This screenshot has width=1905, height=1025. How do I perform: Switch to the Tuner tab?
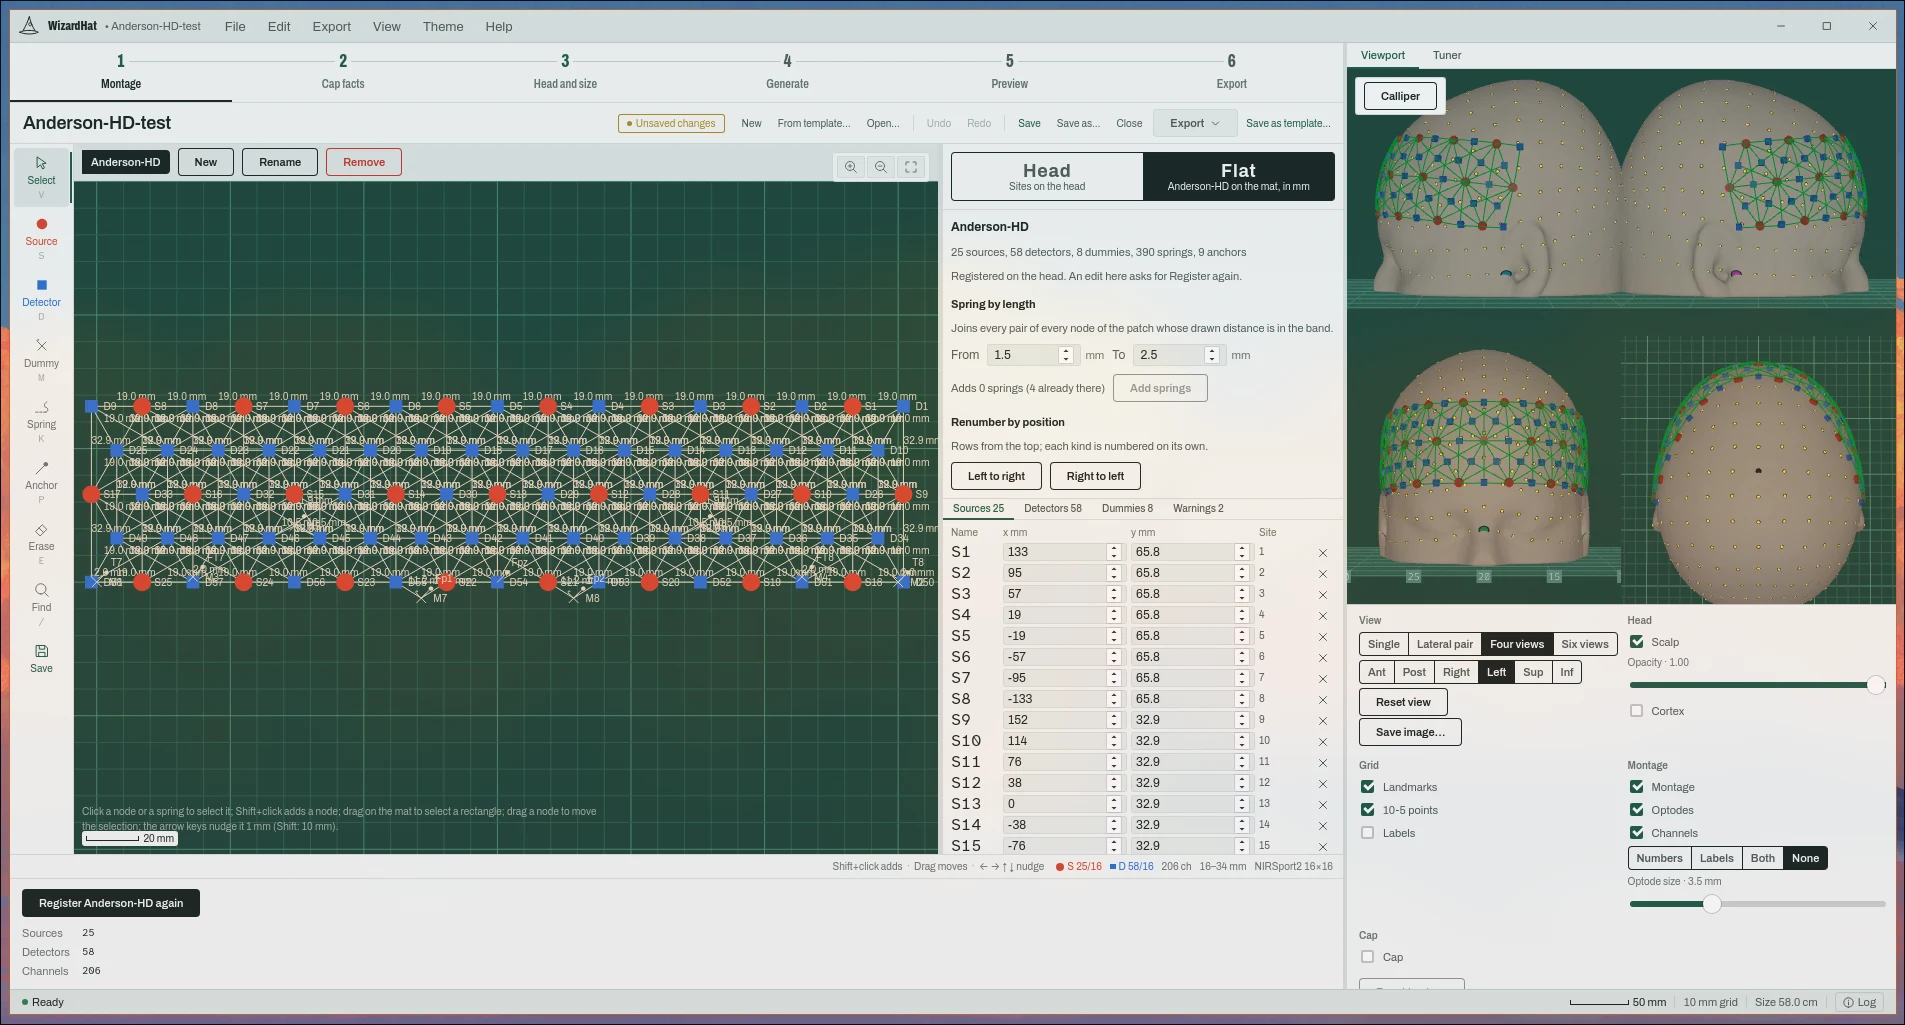[x=1447, y=56]
